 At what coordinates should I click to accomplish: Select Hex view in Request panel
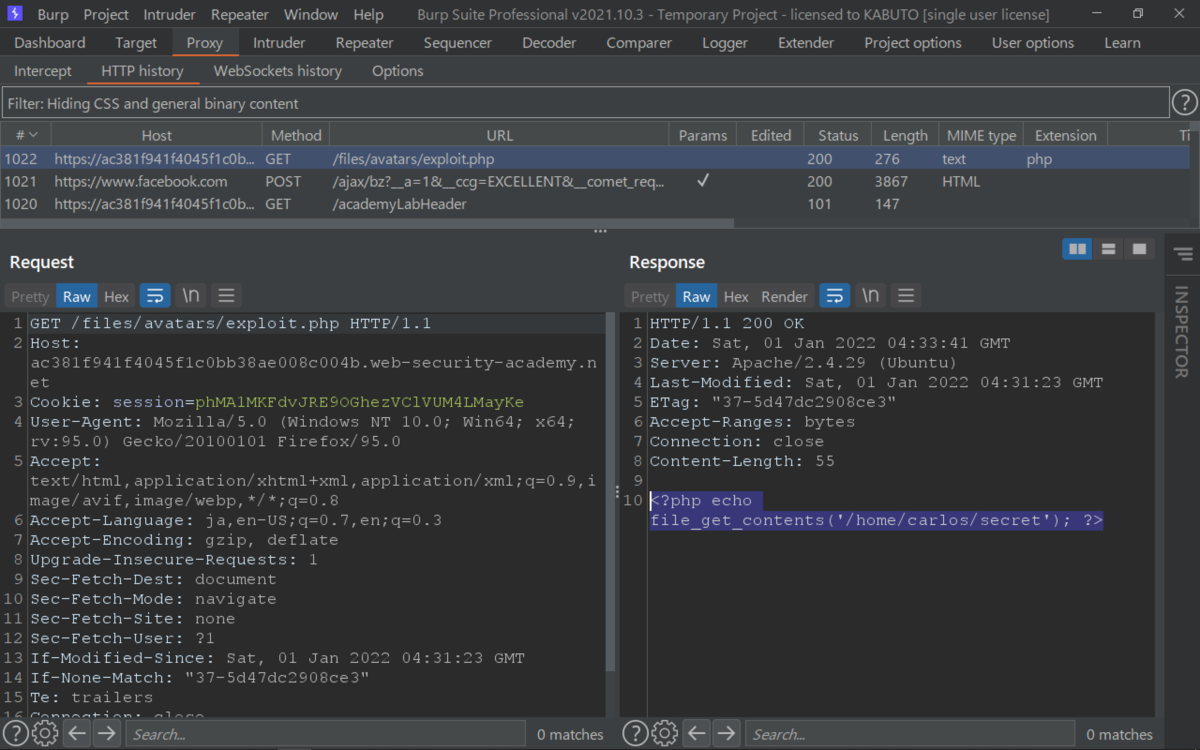point(117,296)
